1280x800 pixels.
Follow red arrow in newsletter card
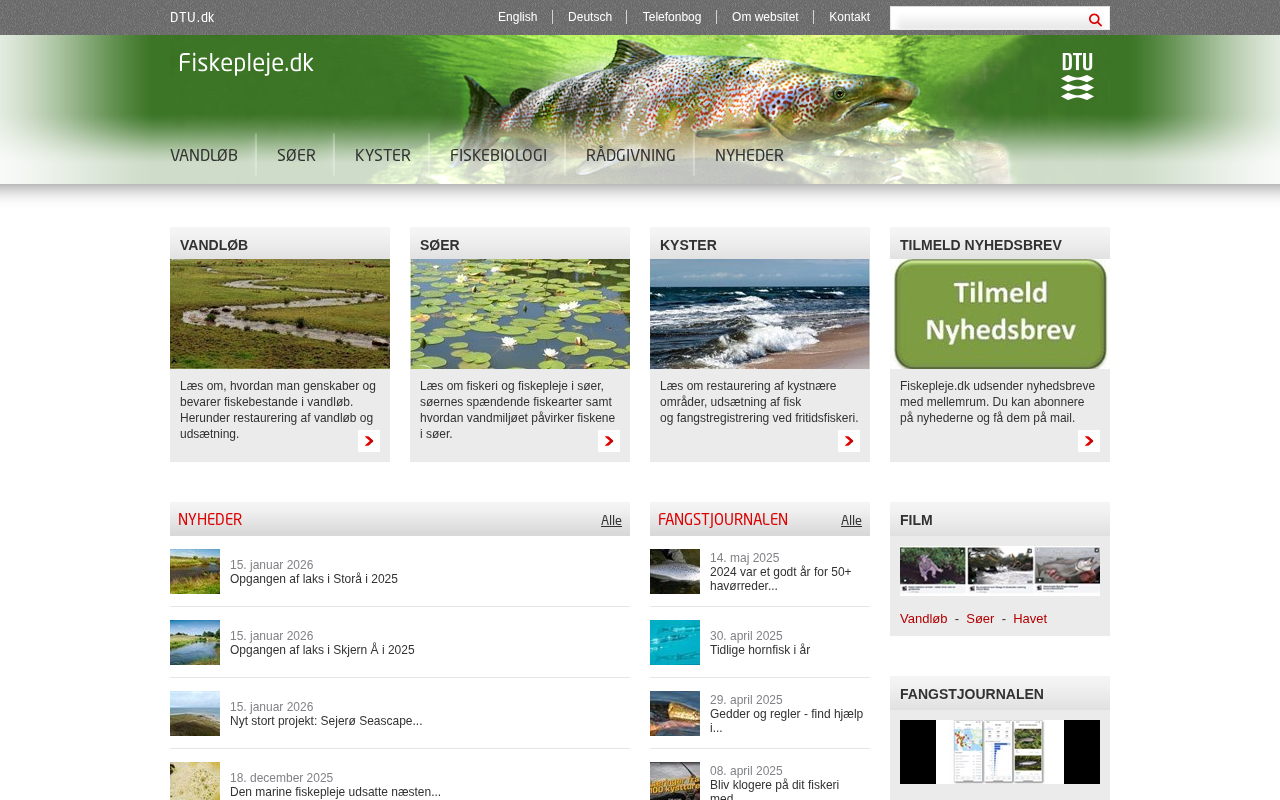[x=1089, y=441]
